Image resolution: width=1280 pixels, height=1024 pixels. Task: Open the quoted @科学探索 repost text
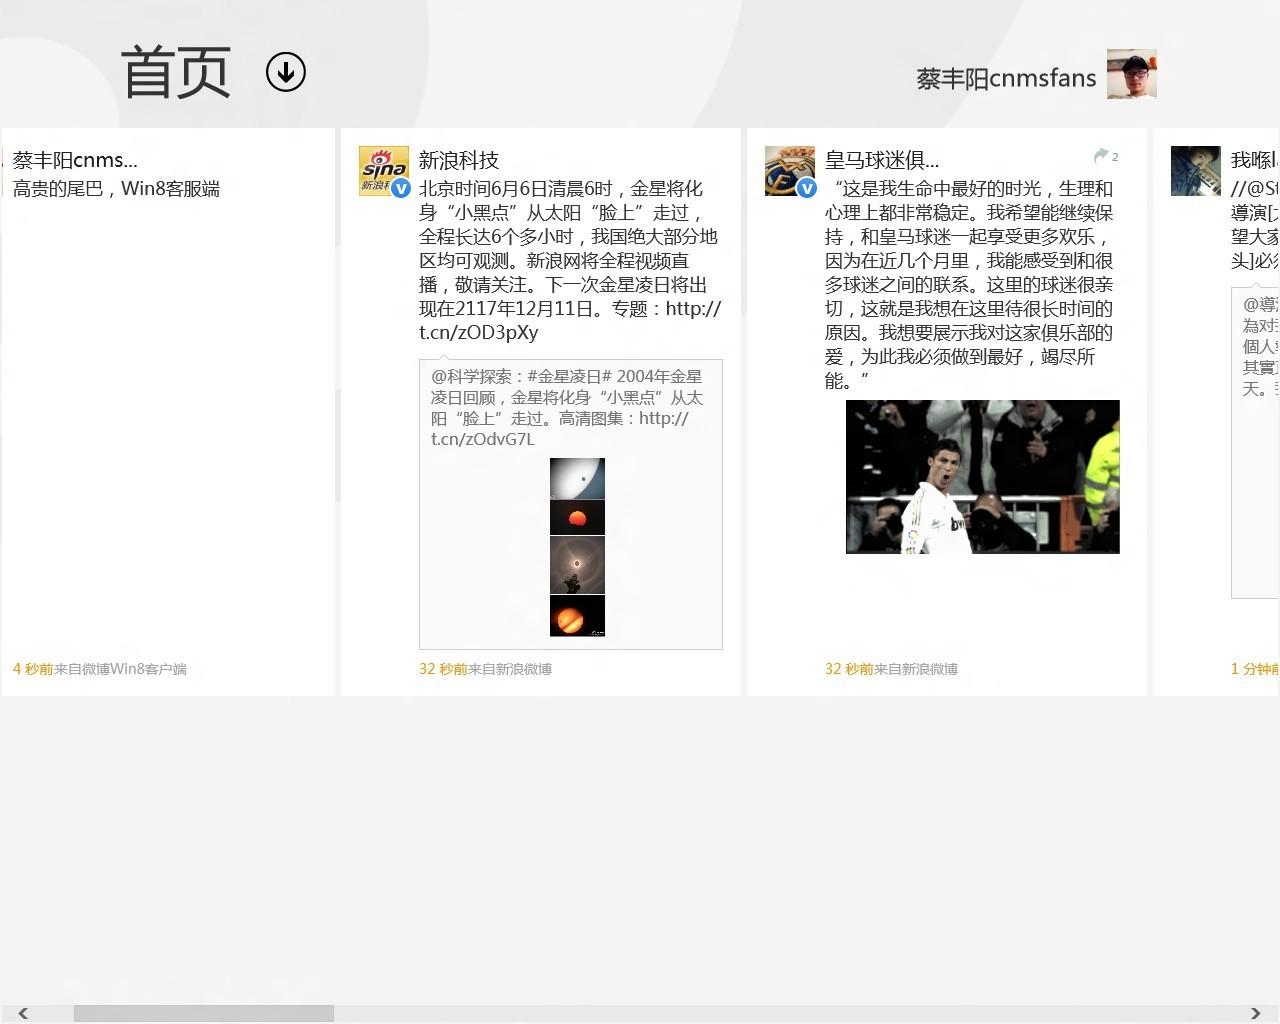pos(568,408)
